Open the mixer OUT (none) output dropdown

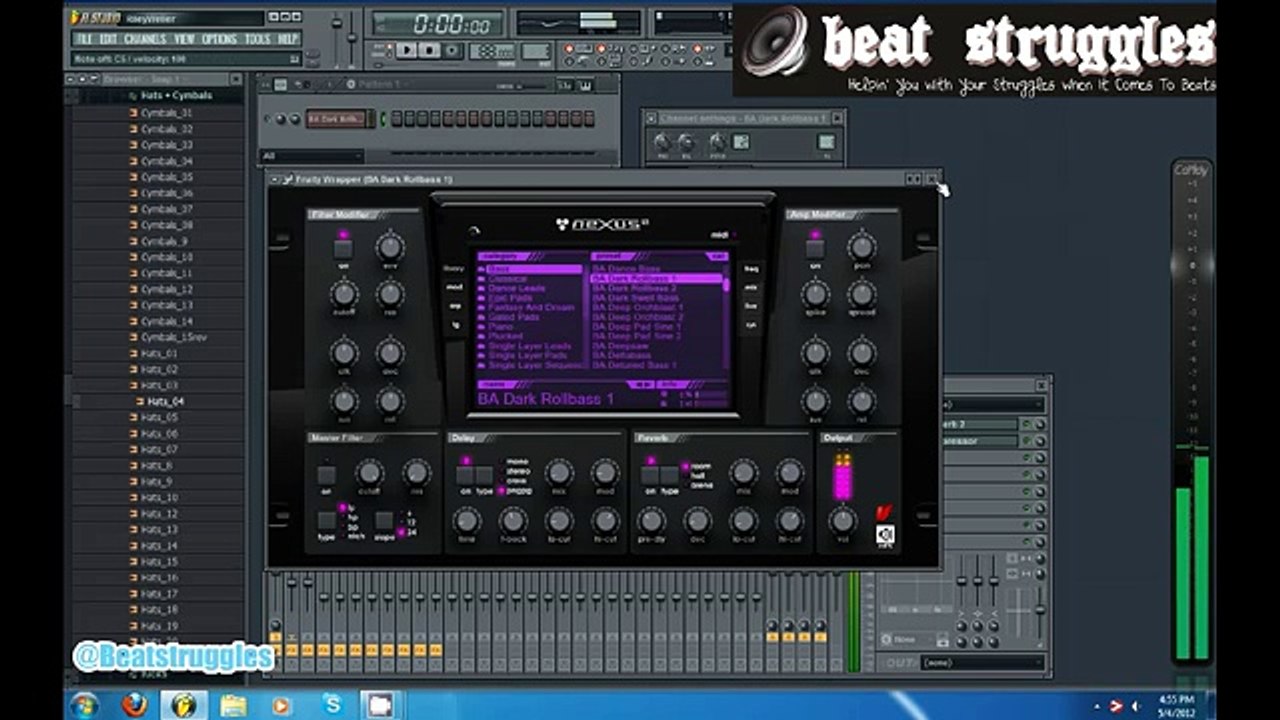point(981,663)
